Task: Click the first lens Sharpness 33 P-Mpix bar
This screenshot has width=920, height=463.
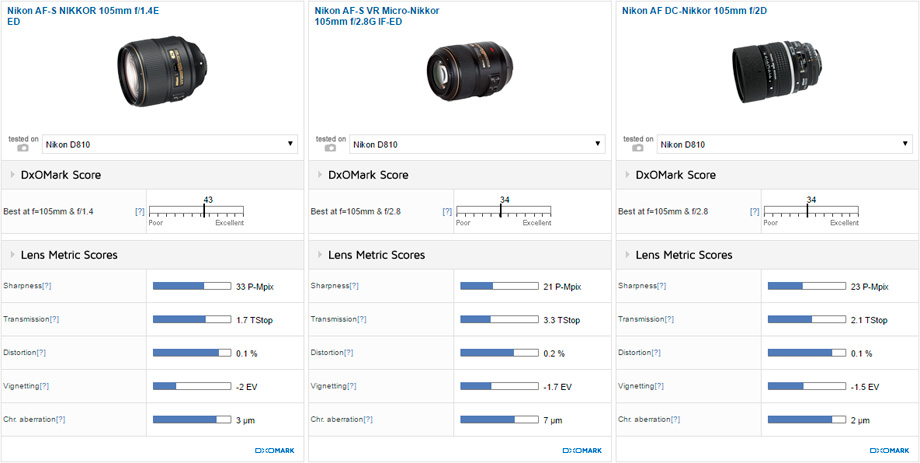Action: pyautogui.click(x=191, y=286)
